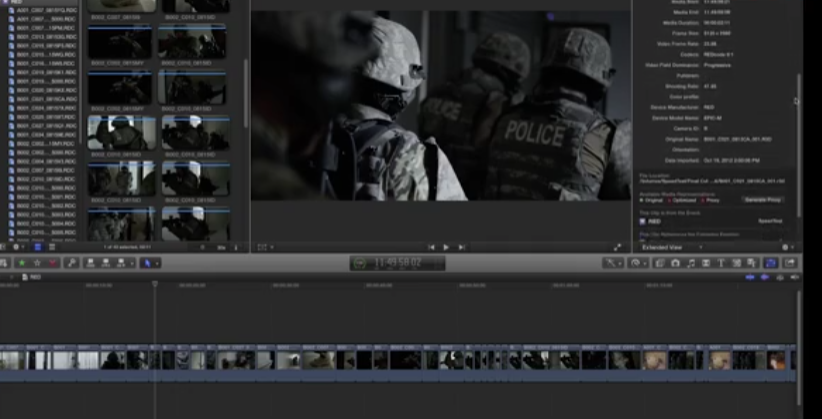Viewport: 822px width, 419px height.
Task: Click the File Location path text
Action: click(712, 181)
